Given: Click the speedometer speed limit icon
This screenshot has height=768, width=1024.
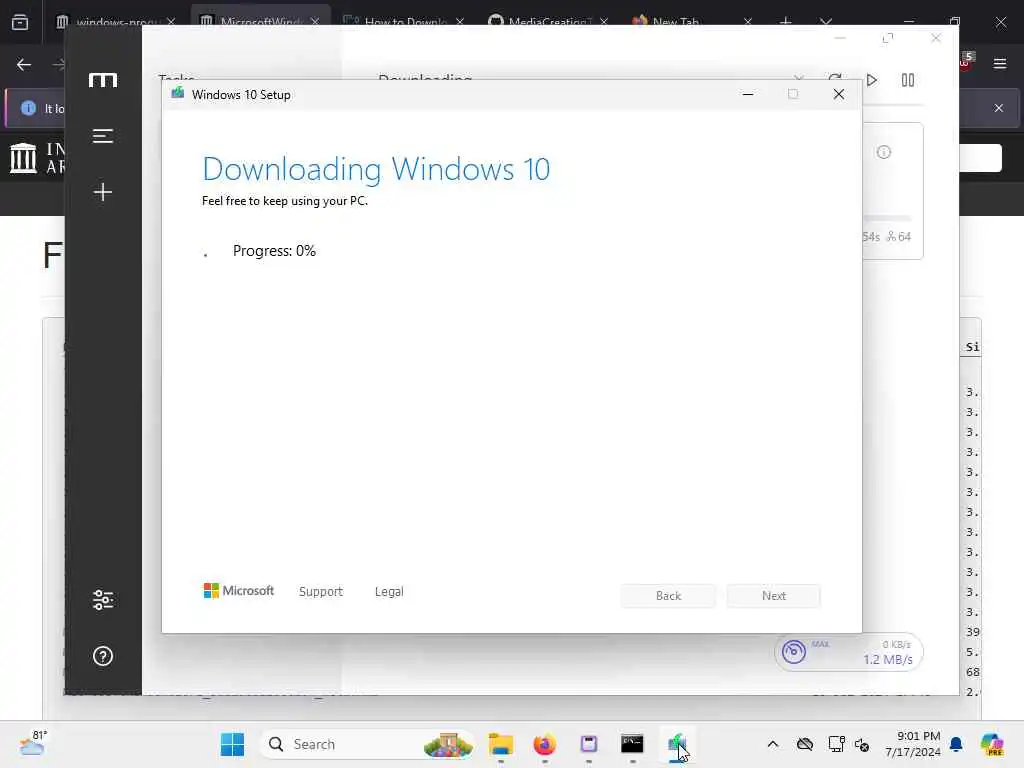Looking at the screenshot, I should [793, 651].
